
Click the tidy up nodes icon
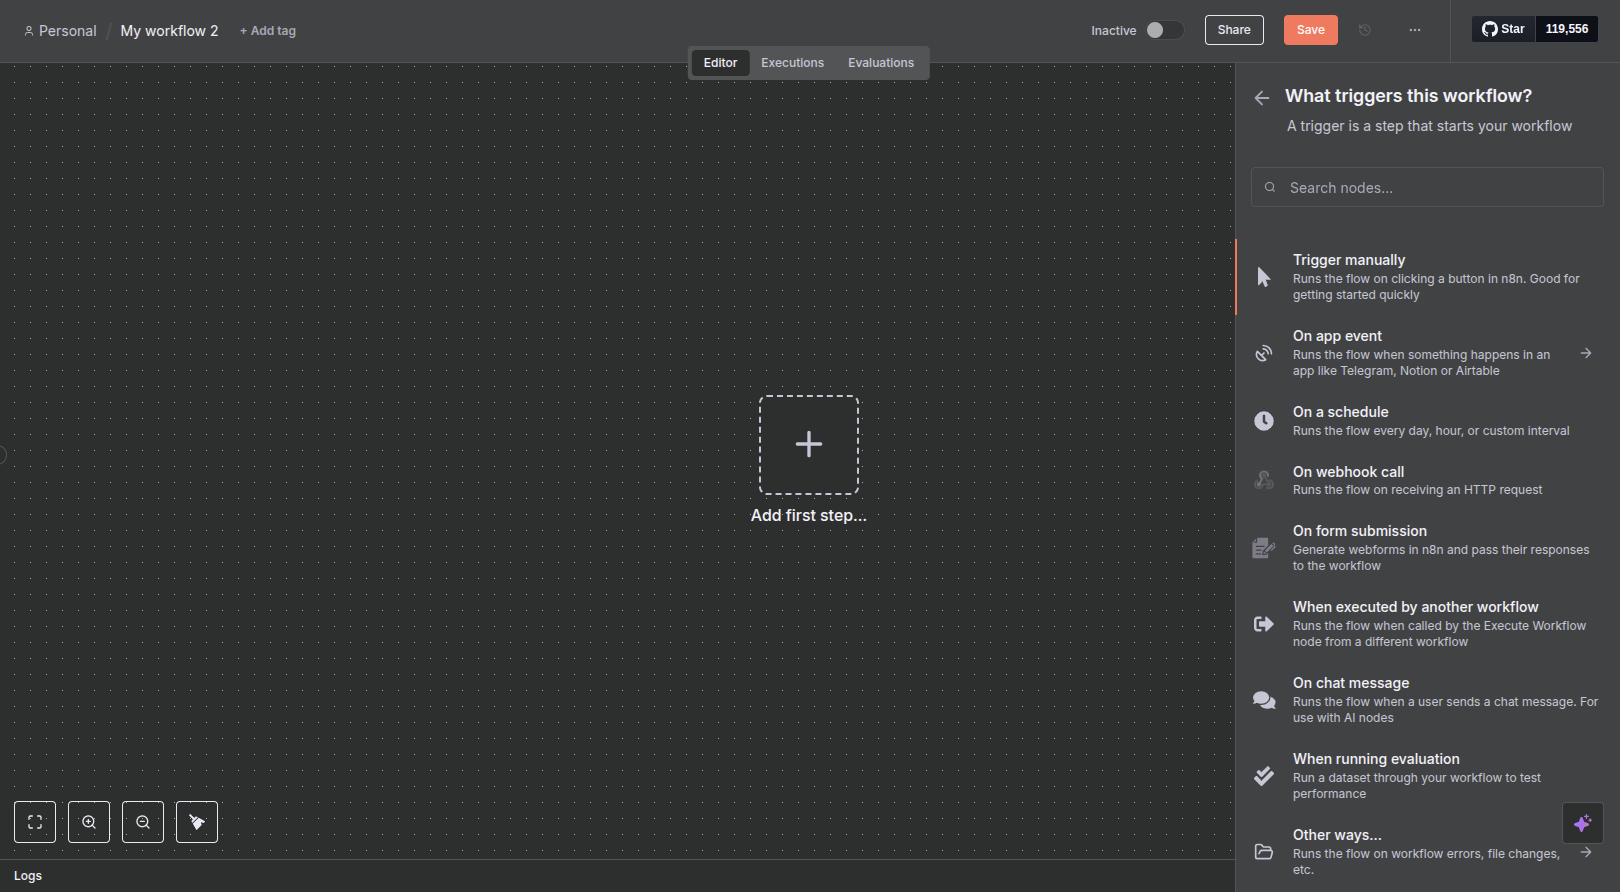[197, 822]
